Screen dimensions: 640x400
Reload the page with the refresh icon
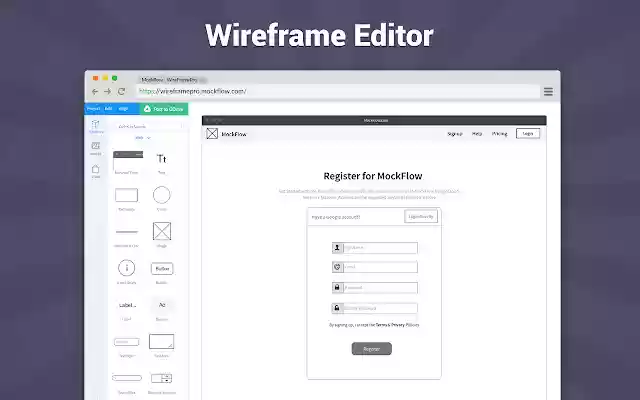[121, 91]
